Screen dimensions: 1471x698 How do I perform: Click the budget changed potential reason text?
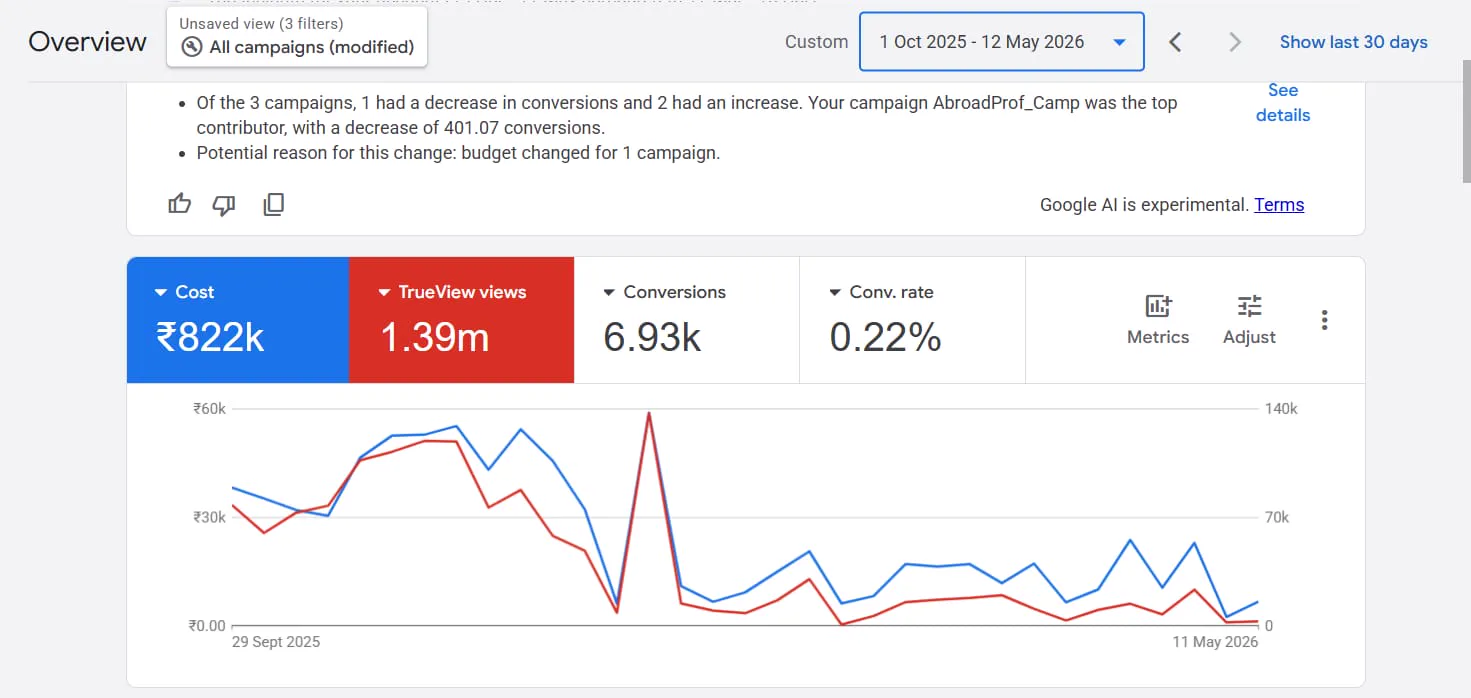[458, 153]
